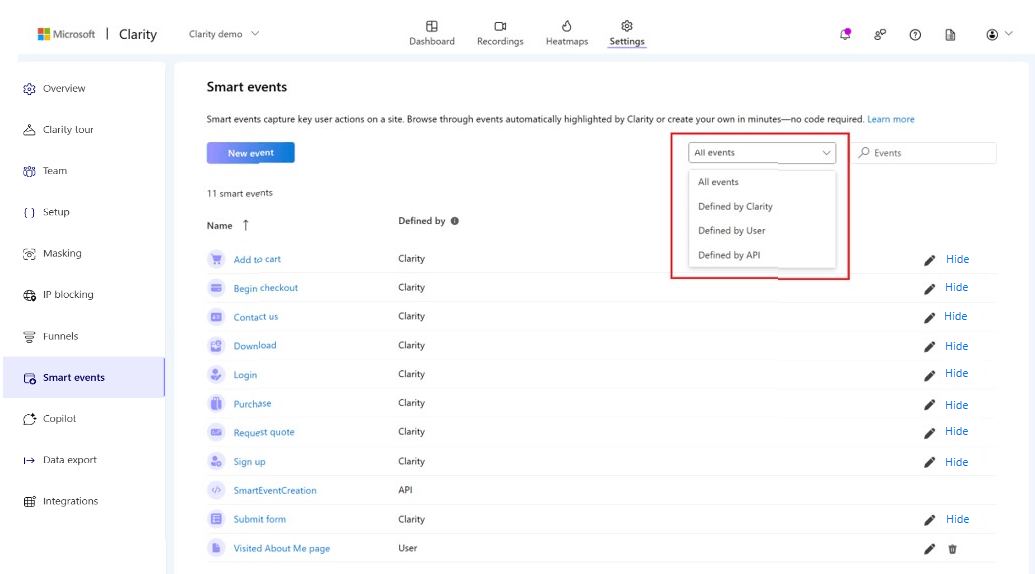Screen dimensions: 1035x574
Task: Hide the Begin checkout event
Action: (x=956, y=287)
